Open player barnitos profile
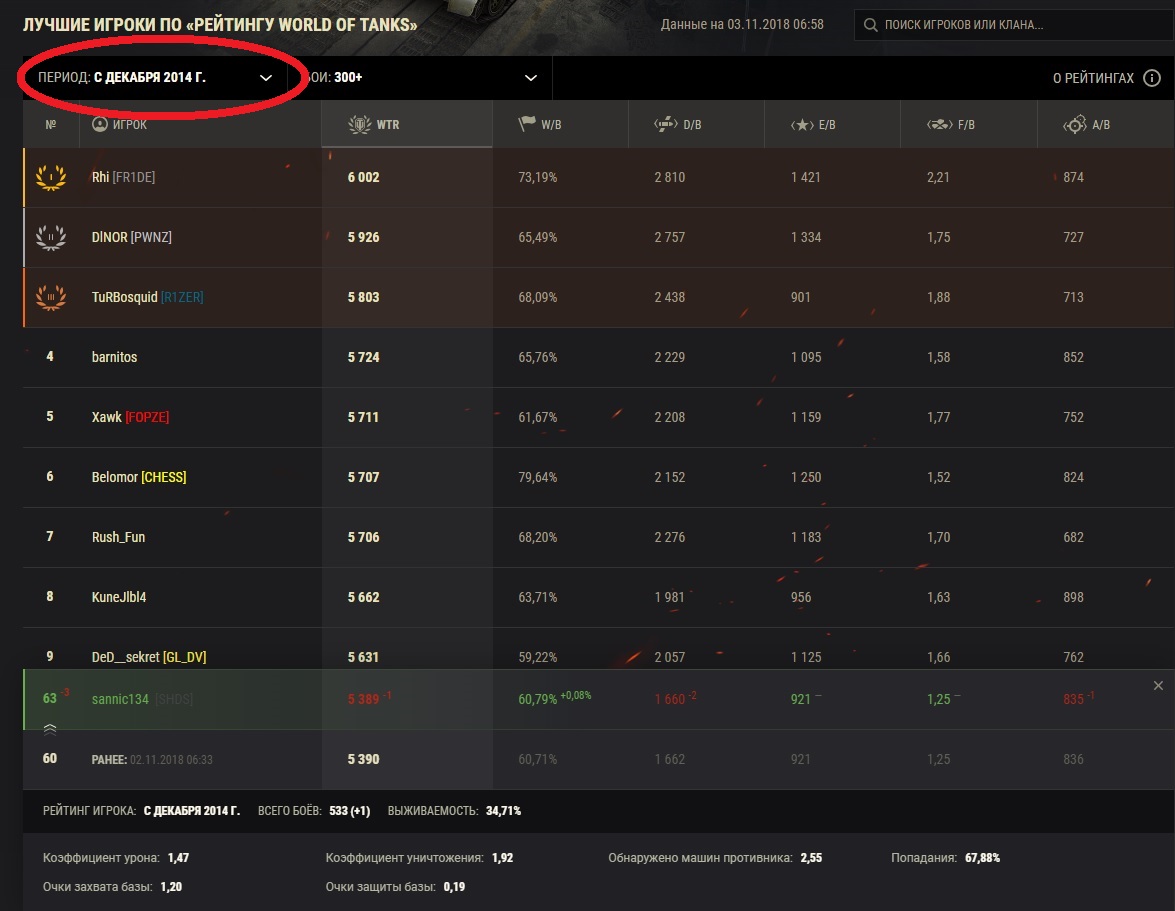The width and height of the screenshot is (1175, 911). tap(115, 357)
